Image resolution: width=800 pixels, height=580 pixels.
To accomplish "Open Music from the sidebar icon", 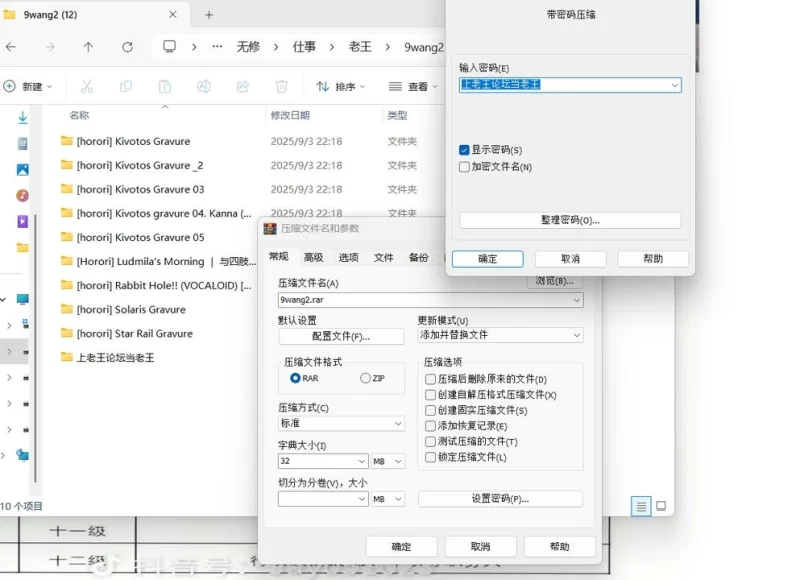I will click(22, 195).
